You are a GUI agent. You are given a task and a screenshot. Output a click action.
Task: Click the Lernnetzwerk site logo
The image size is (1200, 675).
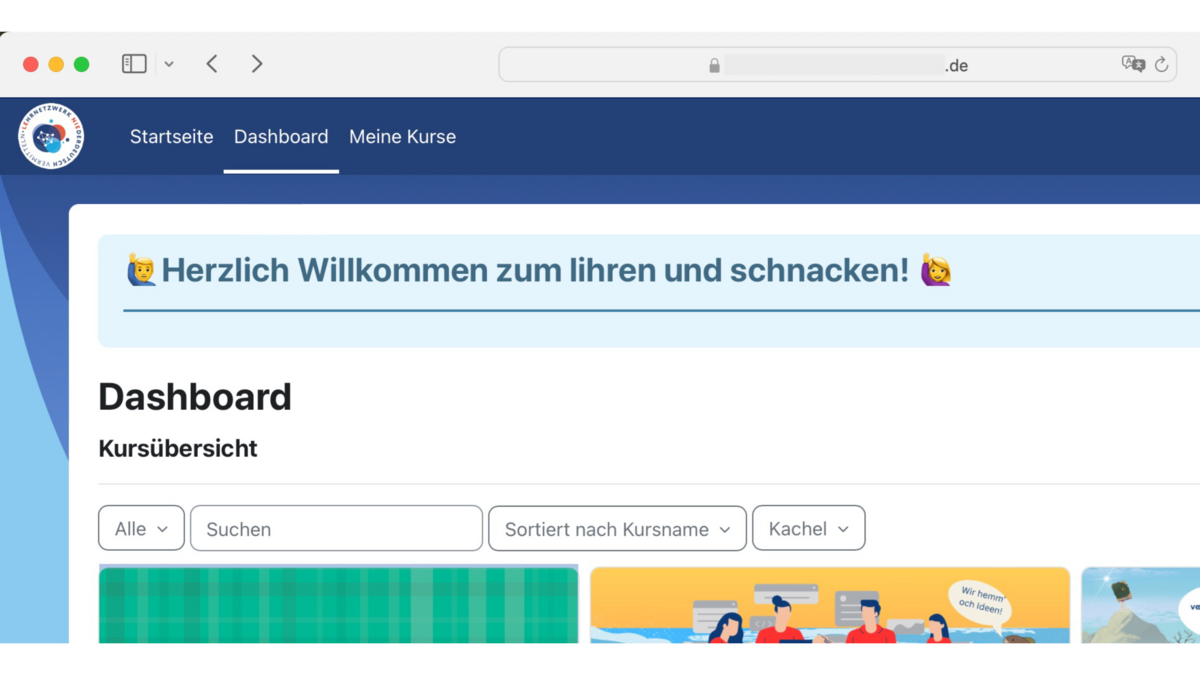[x=51, y=137]
